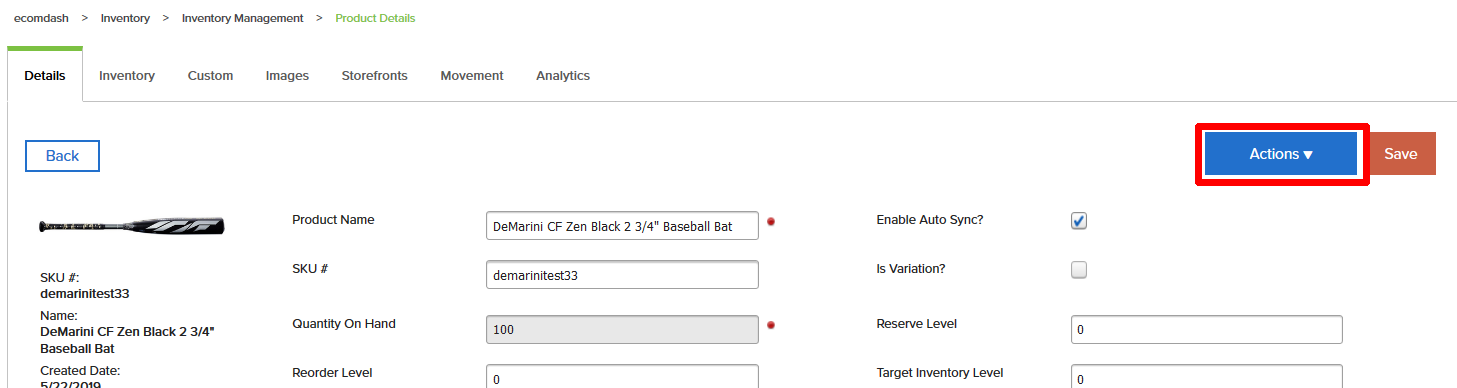1457x388 pixels.
Task: Click the Reserve Level input box
Action: point(1206,329)
